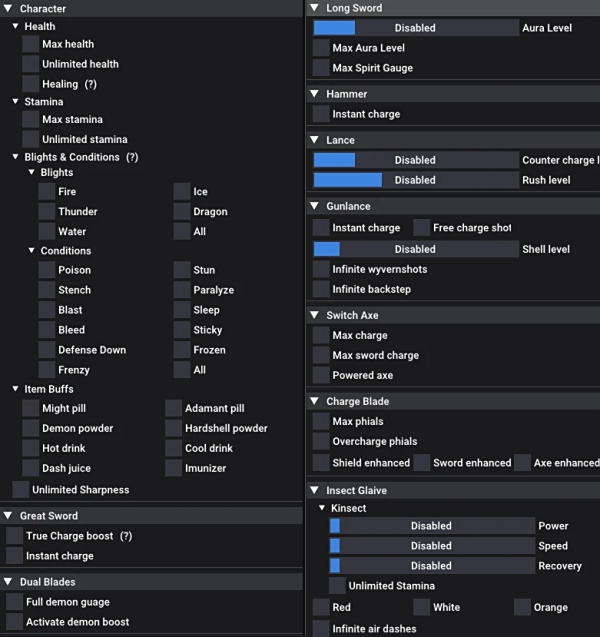
Task: Enable White extract checkbox
Action: pyautogui.click(x=422, y=607)
